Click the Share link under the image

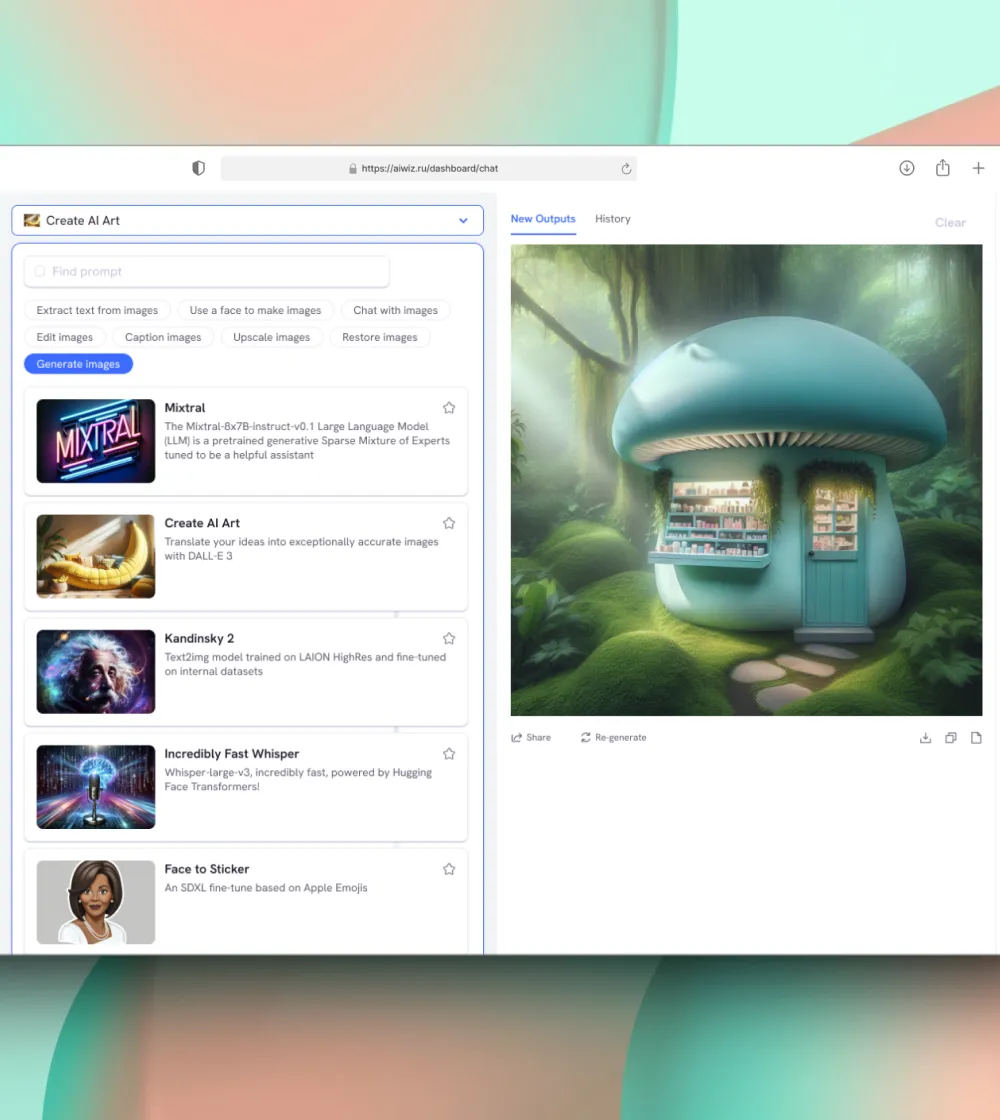(x=531, y=738)
